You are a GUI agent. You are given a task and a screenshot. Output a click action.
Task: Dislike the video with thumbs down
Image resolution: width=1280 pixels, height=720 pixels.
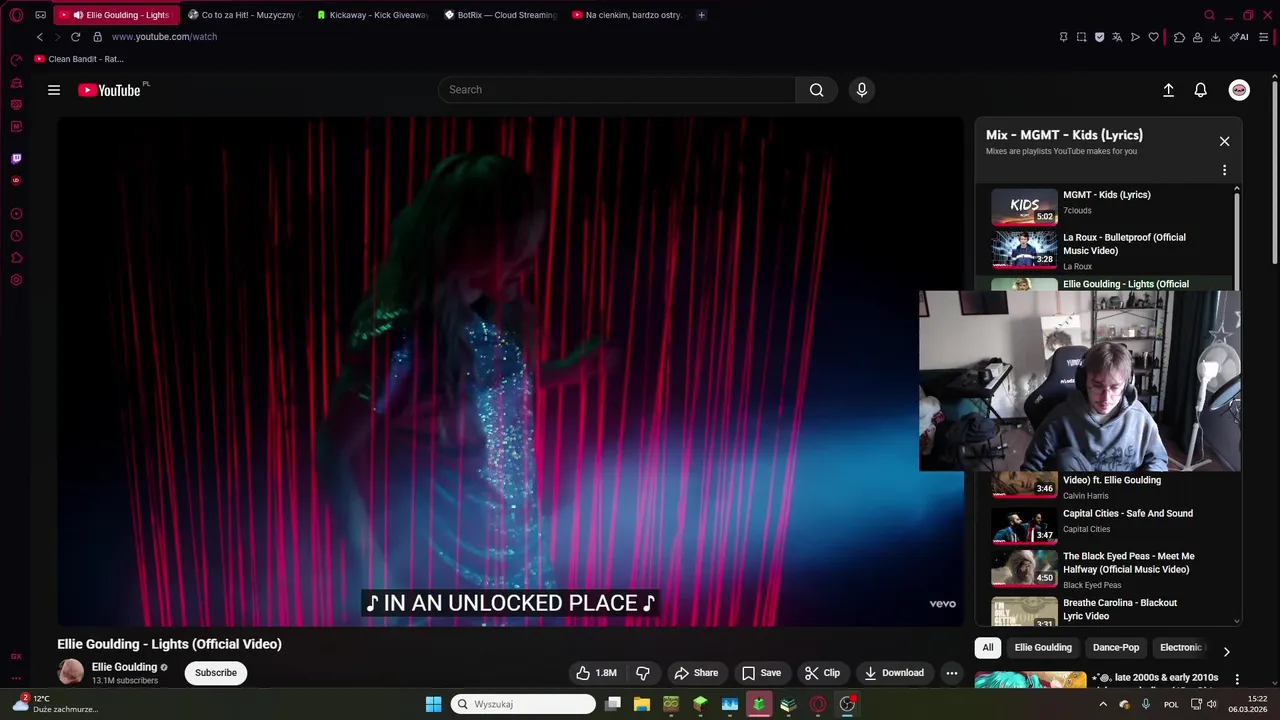tap(643, 673)
